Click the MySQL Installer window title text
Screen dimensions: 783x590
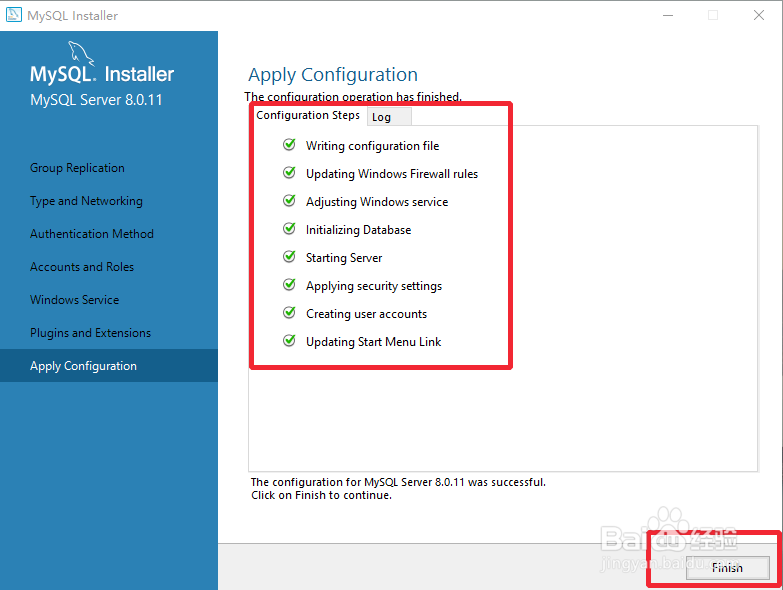pyautogui.click(x=72, y=15)
